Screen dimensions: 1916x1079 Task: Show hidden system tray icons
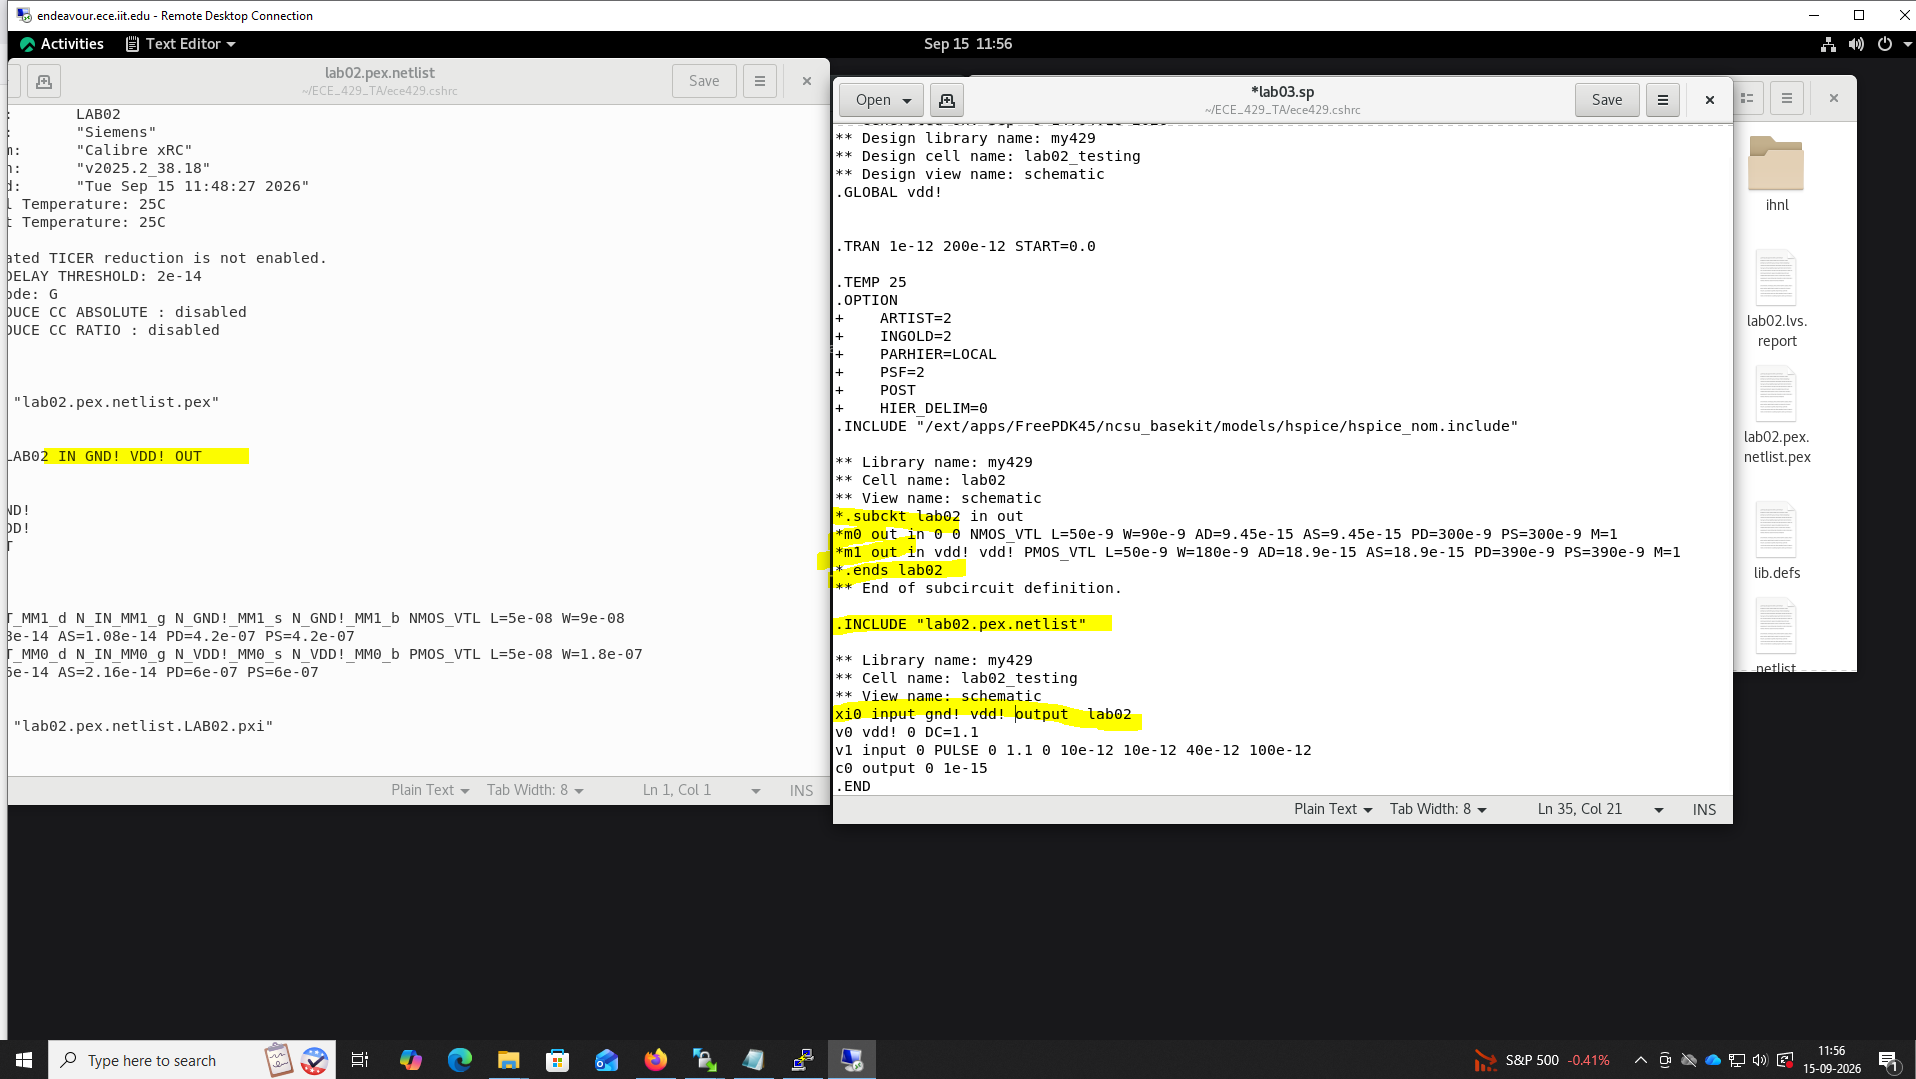(1640, 1060)
